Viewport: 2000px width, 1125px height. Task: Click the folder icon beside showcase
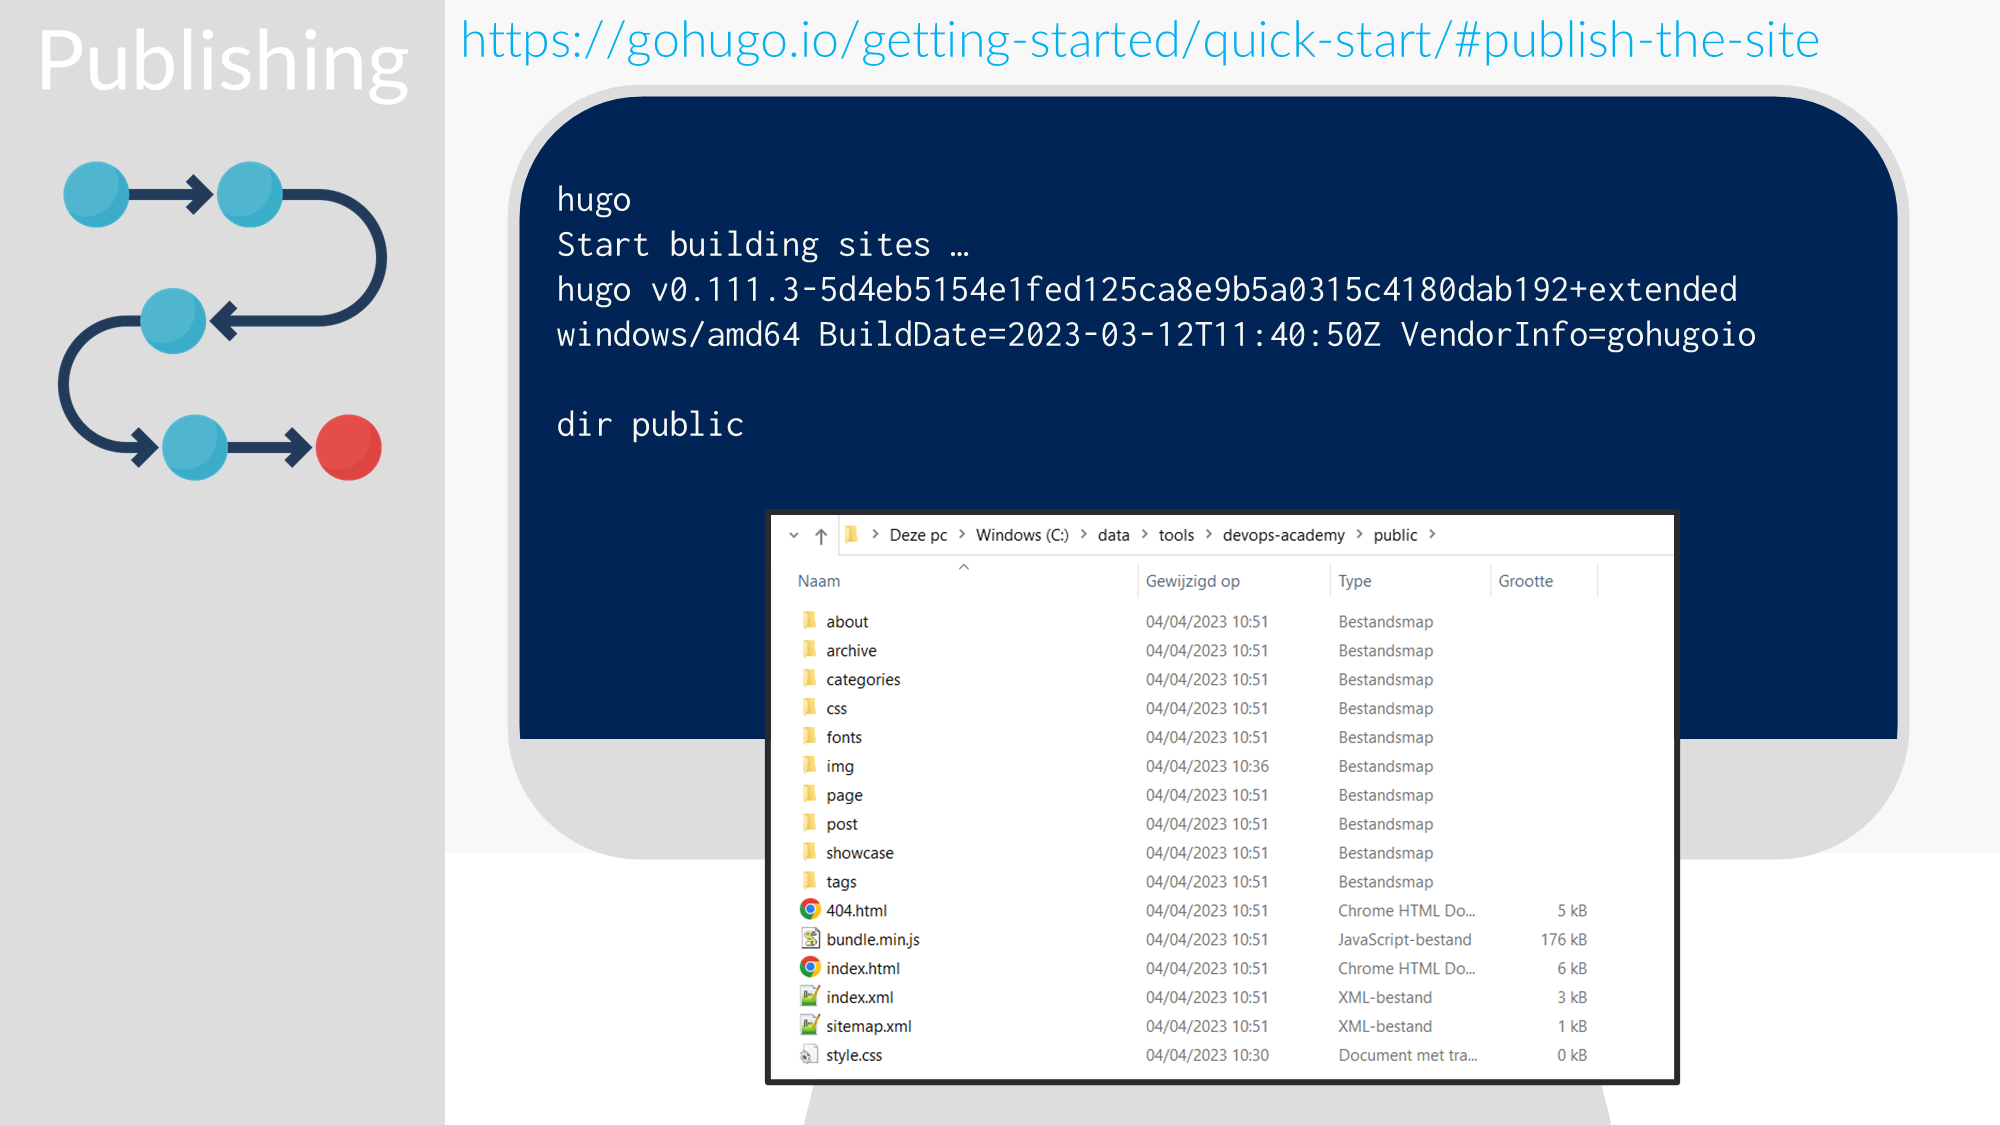tap(810, 852)
